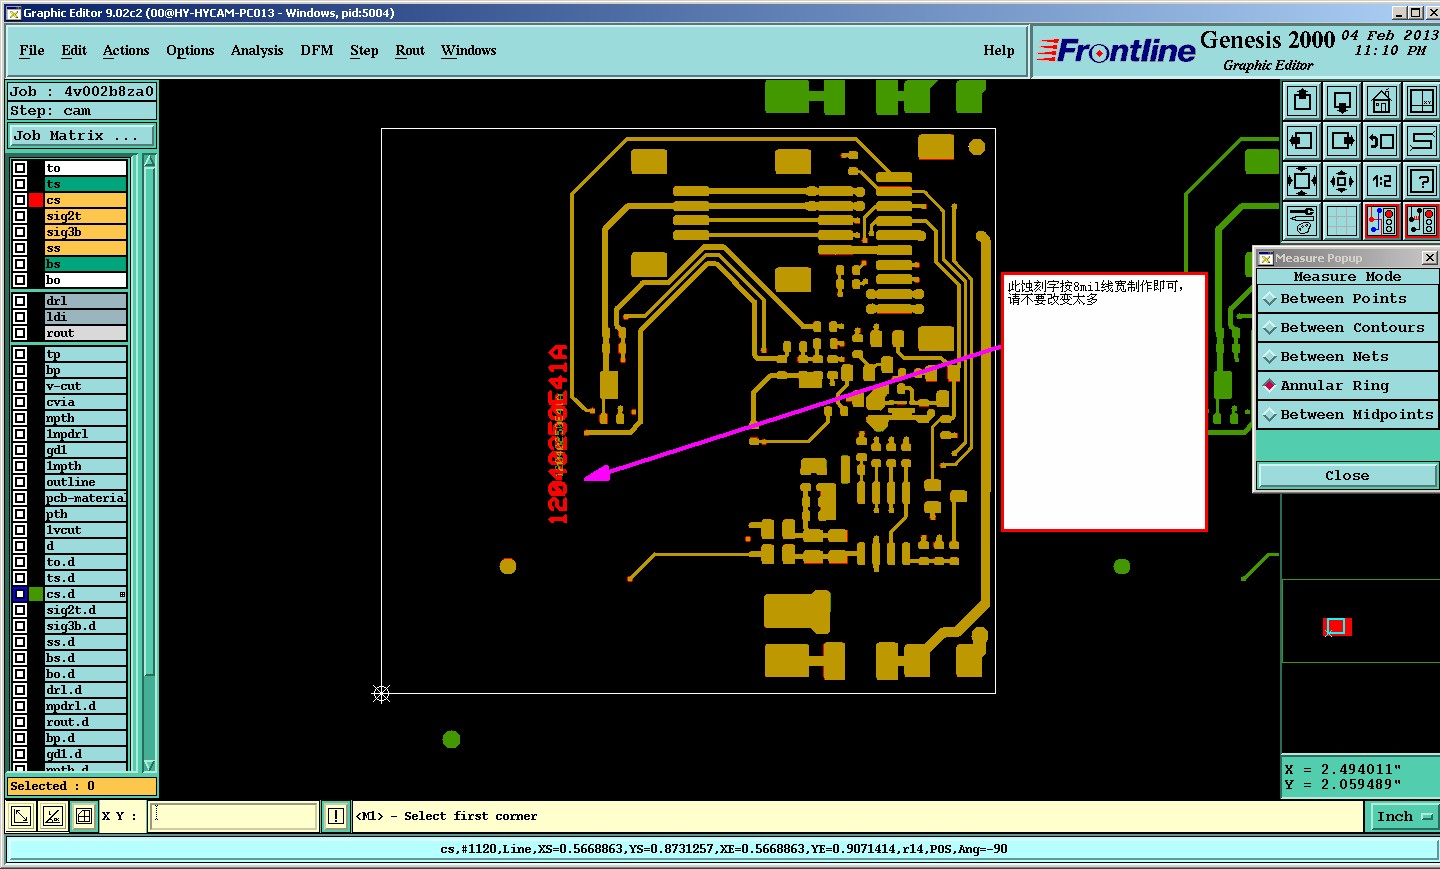Image resolution: width=1440 pixels, height=869 pixels.
Task: Toggle checkbox for layer drl
Action: [20, 301]
